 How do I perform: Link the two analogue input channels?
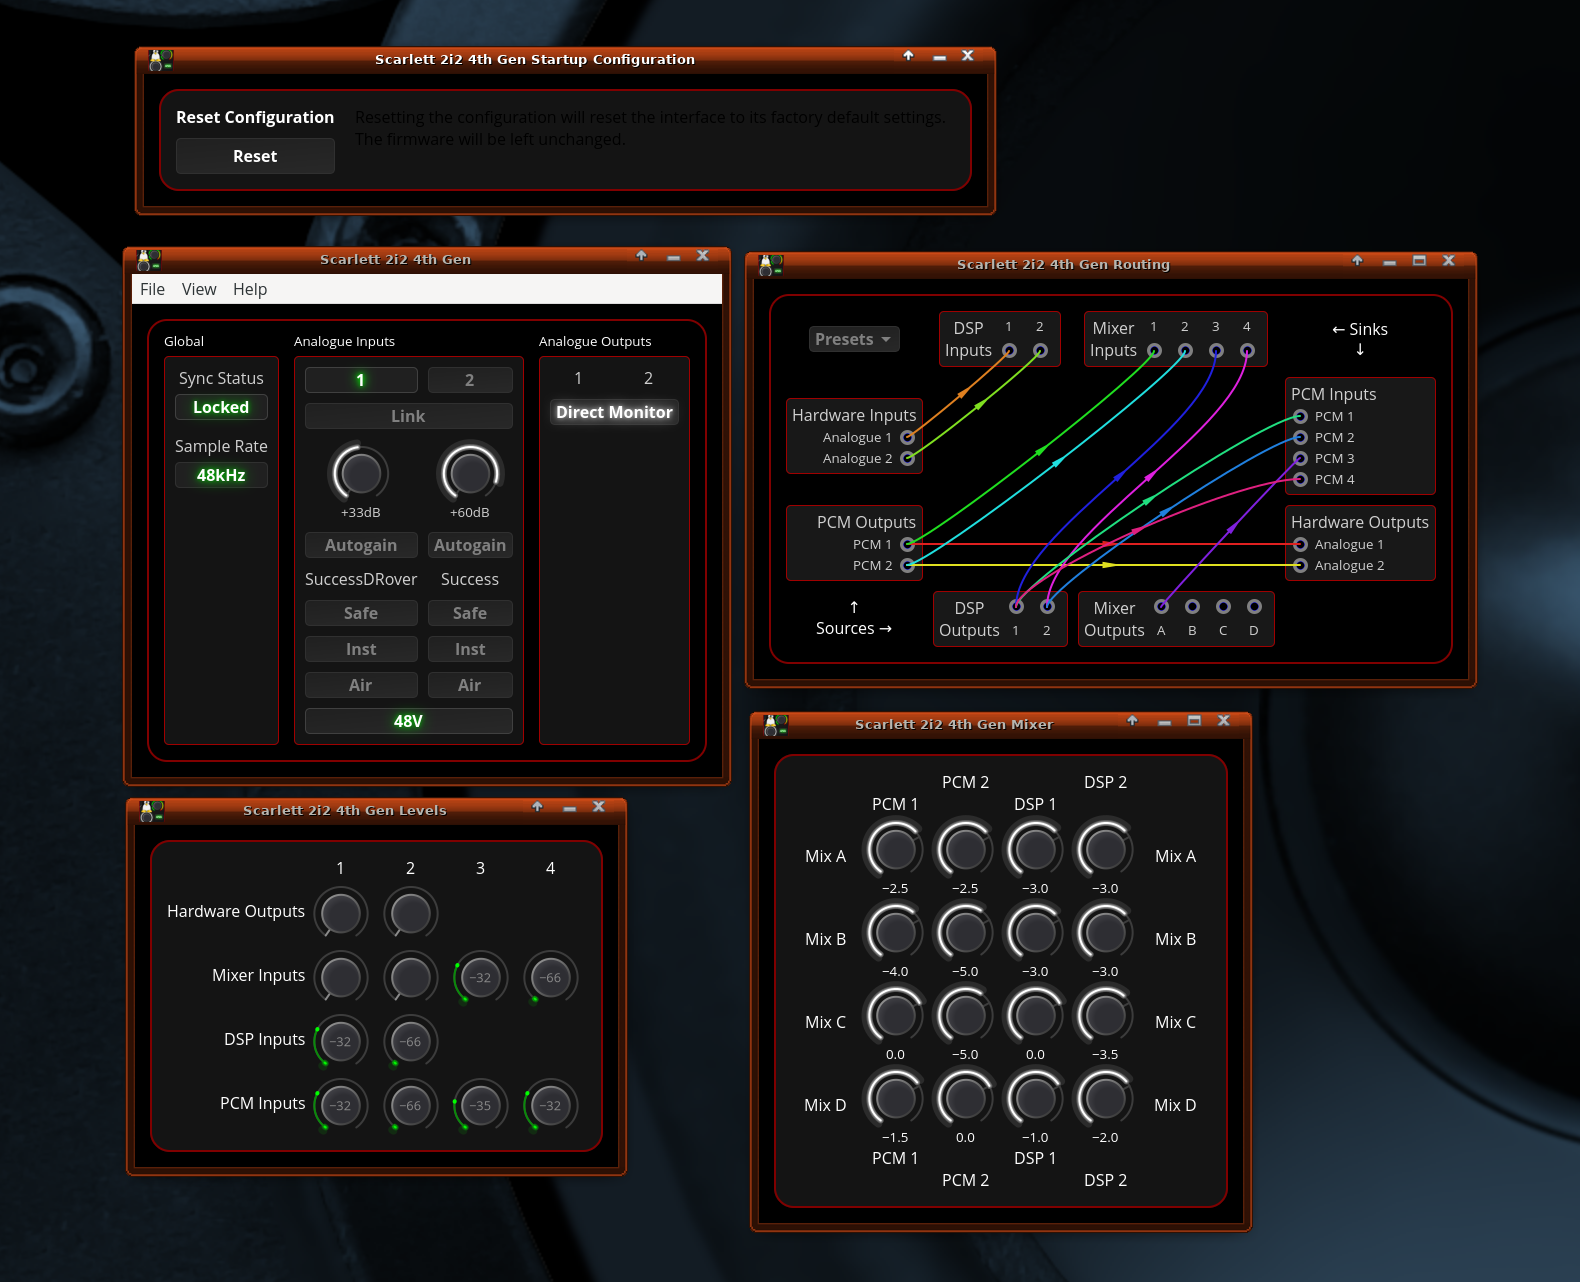tap(408, 416)
